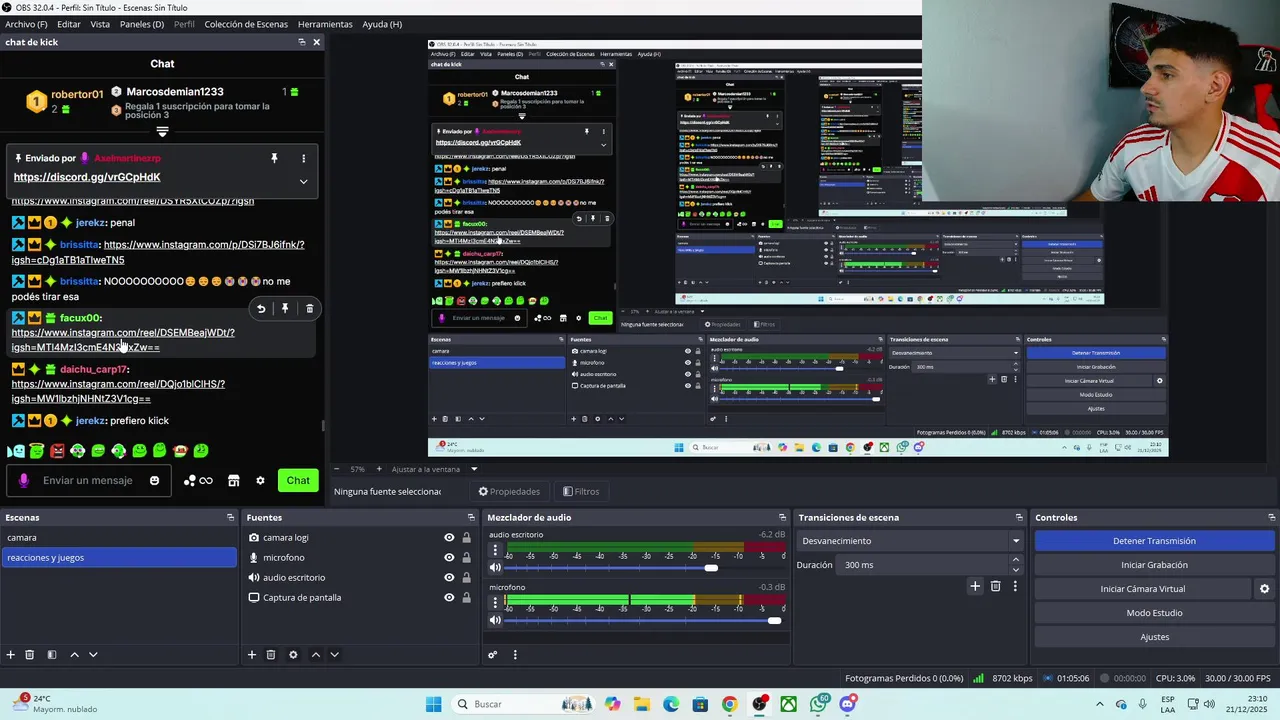Move selected scene up
Viewport: 1280px width, 720px height.
(74, 655)
